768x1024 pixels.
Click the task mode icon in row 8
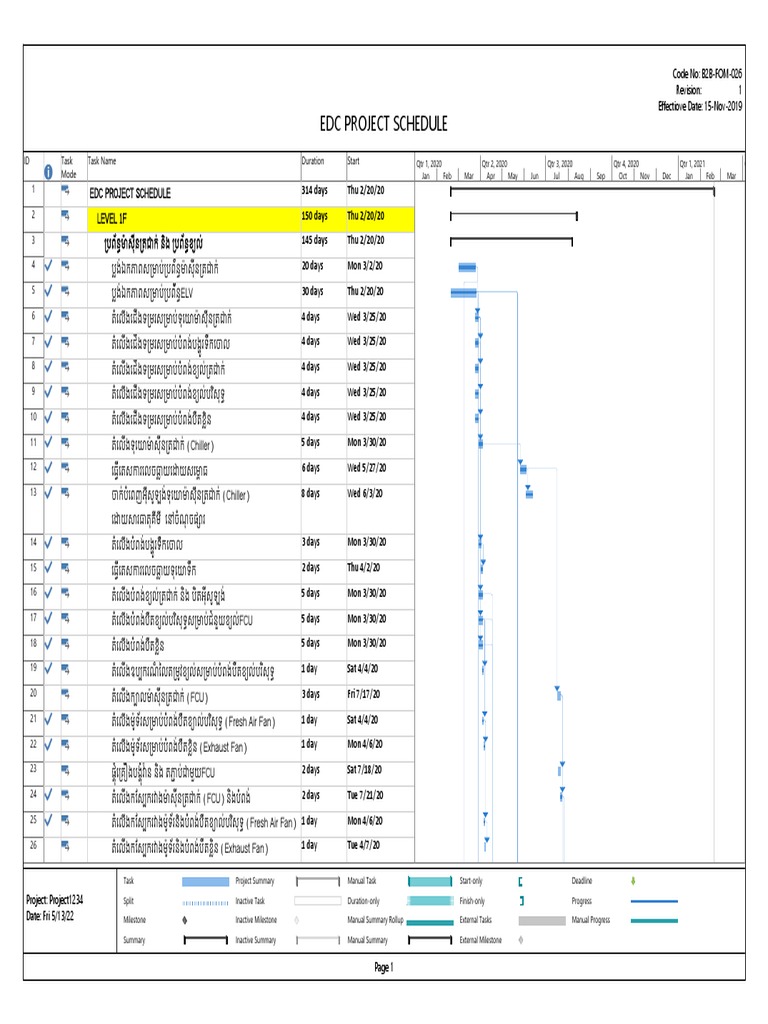[x=65, y=367]
